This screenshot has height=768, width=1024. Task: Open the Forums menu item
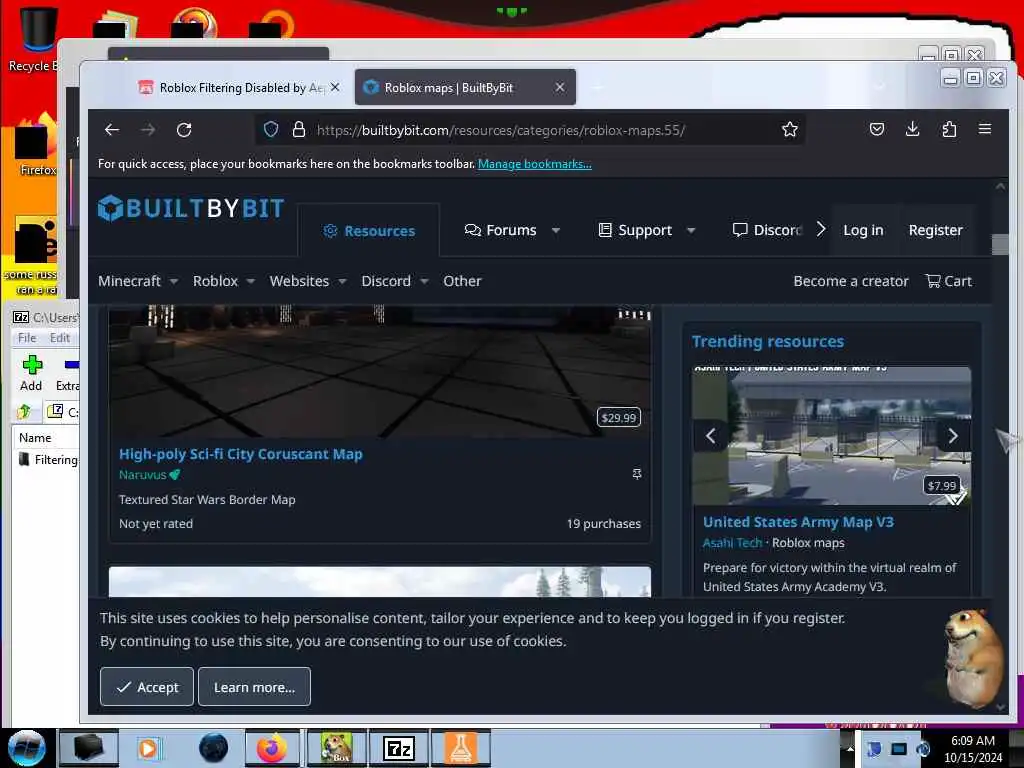pyautogui.click(x=500, y=230)
